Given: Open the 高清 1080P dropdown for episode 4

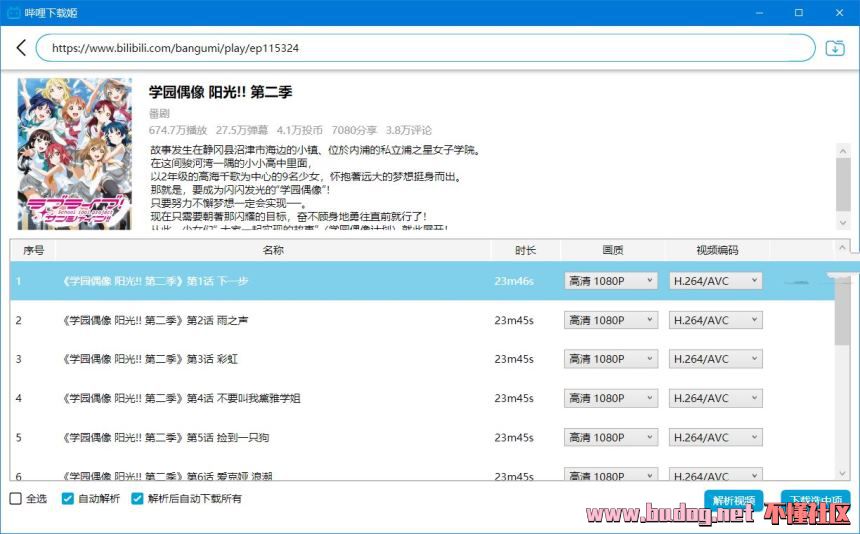Looking at the screenshot, I should [x=610, y=398].
